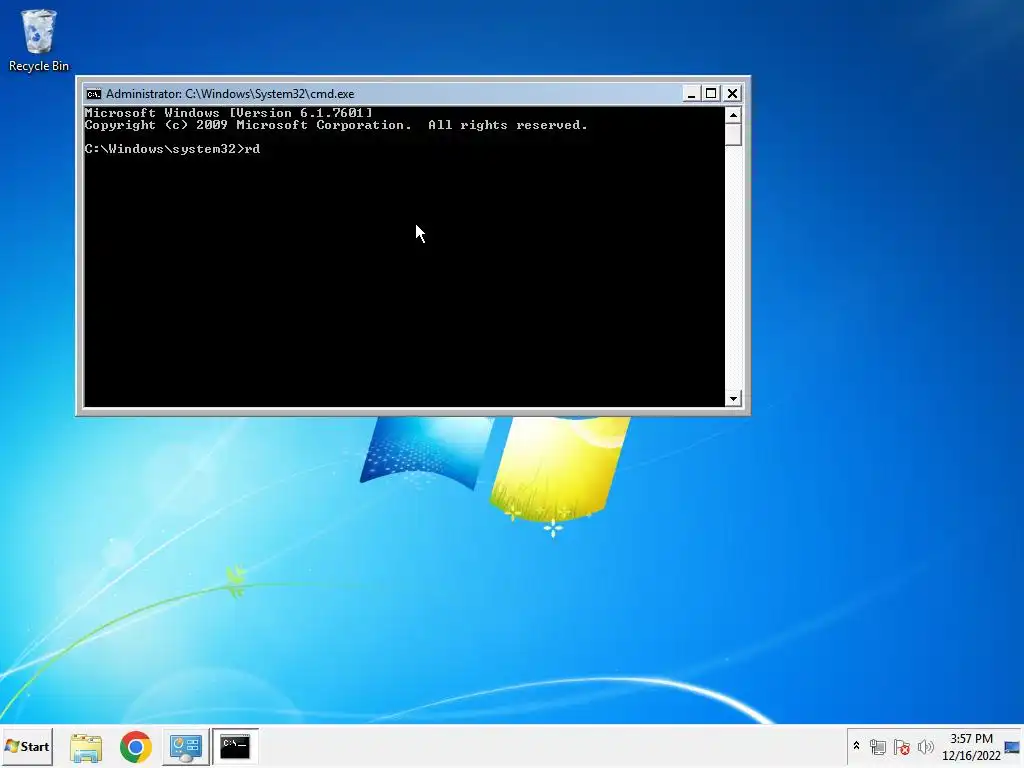Select the Command Prompt taskbar button
This screenshot has height=768, width=1024.
click(235, 746)
